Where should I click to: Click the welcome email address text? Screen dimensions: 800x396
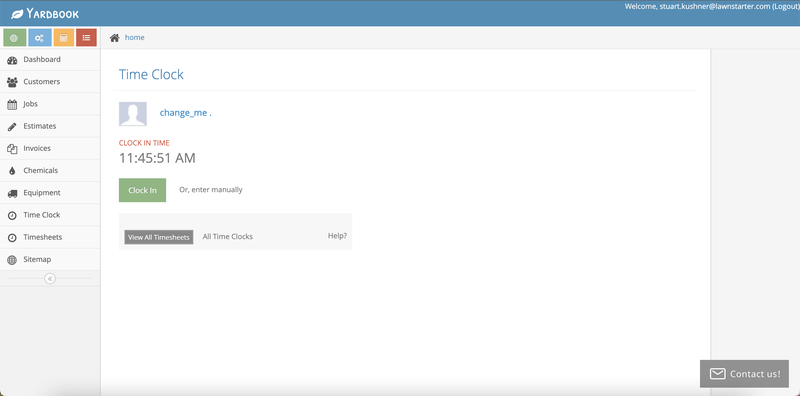pyautogui.click(x=714, y=7)
